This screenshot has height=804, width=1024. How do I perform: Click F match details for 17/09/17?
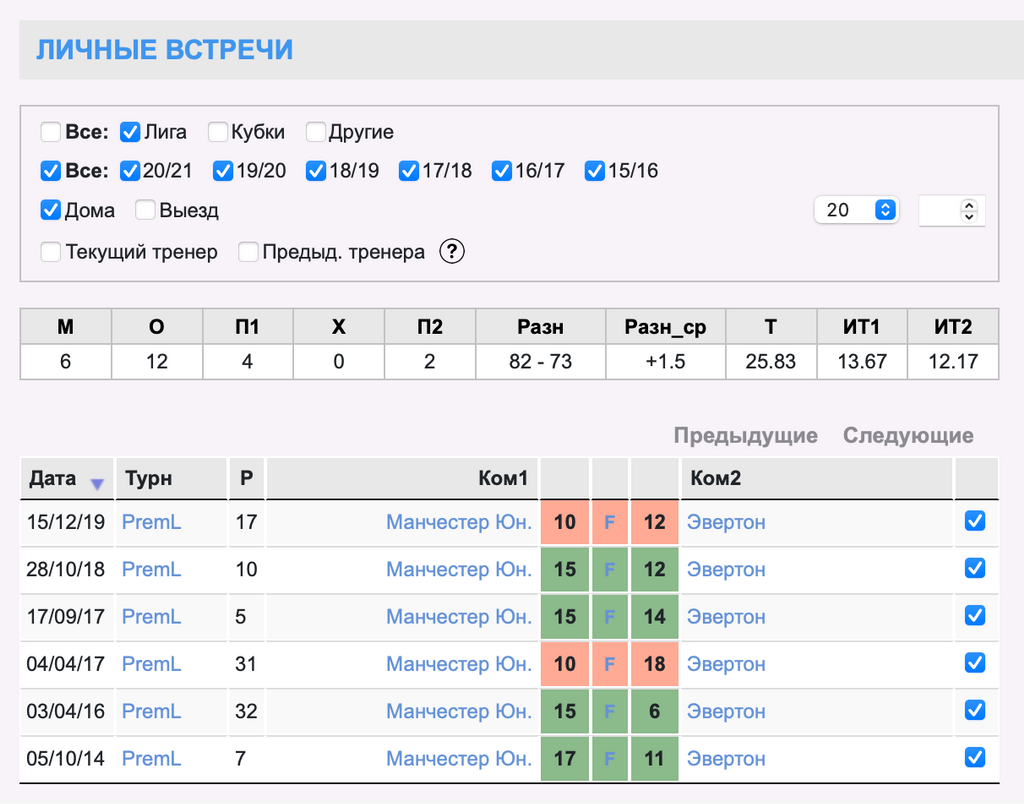(x=610, y=617)
